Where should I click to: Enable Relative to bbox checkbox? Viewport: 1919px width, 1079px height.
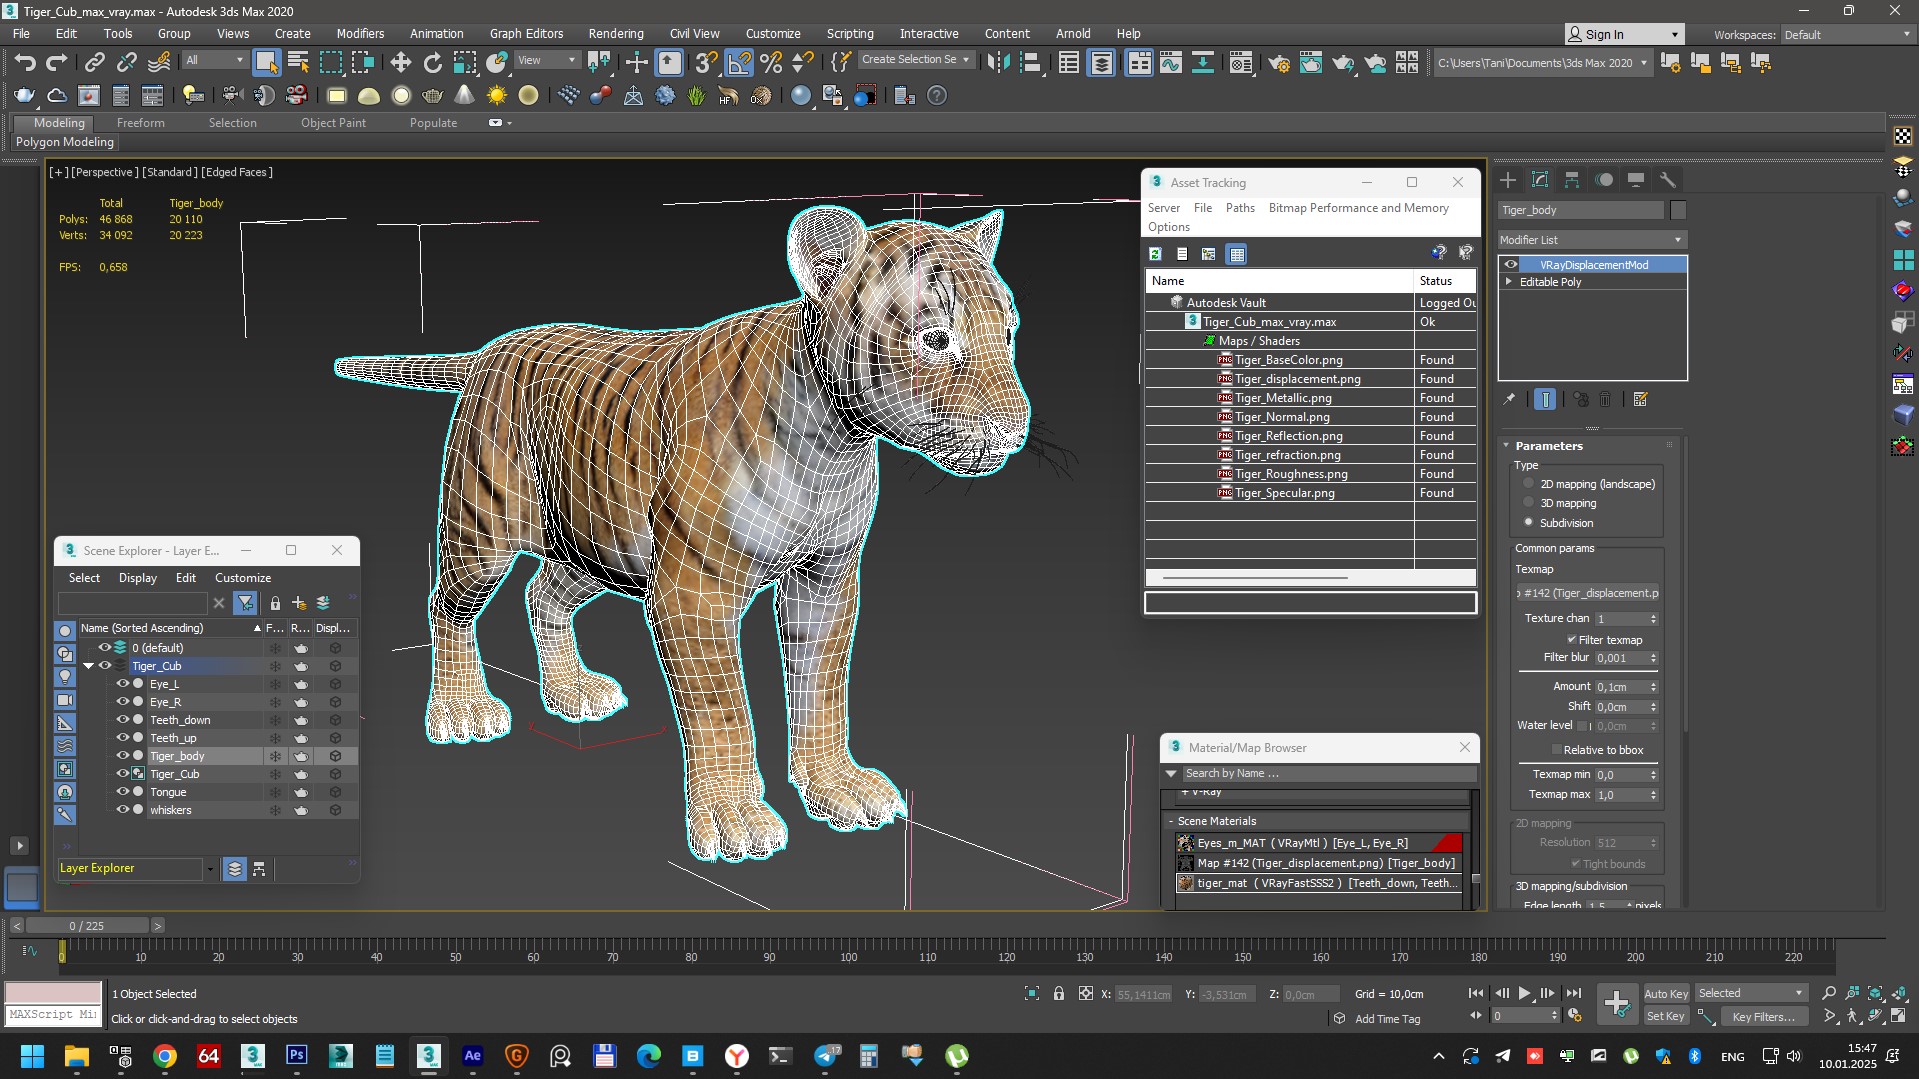click(1556, 750)
